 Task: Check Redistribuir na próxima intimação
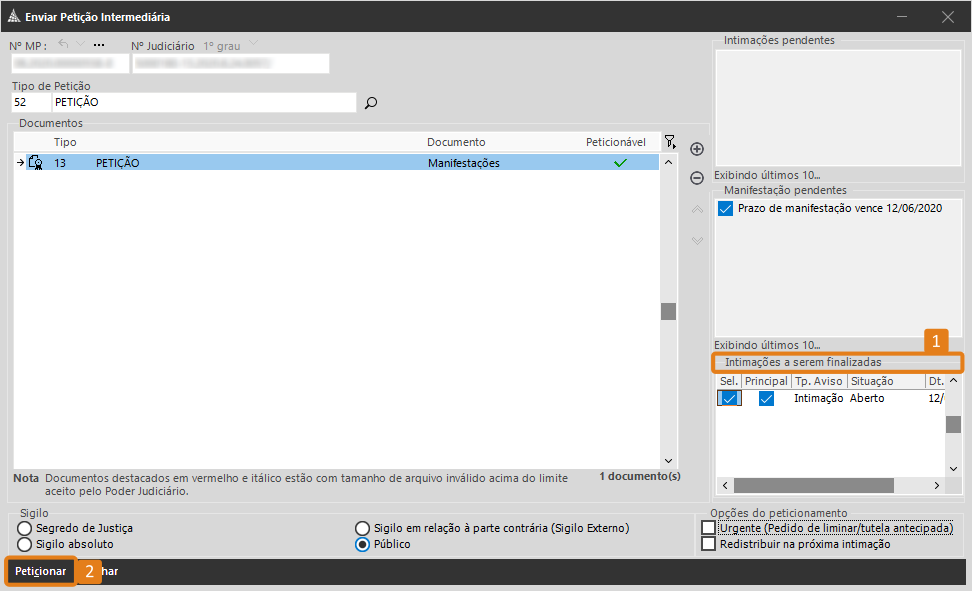pos(709,544)
